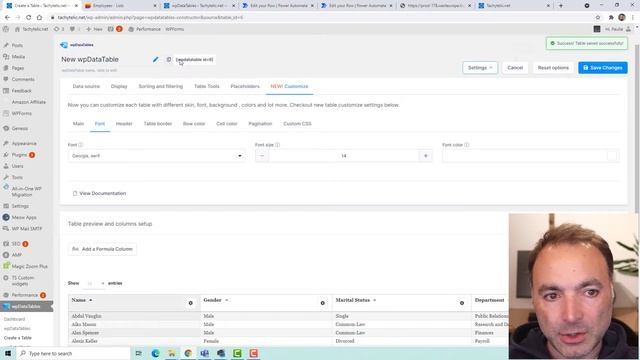Increase font size with plus button
Image resolution: width=640 pixels, height=360 pixels.
[425, 156]
